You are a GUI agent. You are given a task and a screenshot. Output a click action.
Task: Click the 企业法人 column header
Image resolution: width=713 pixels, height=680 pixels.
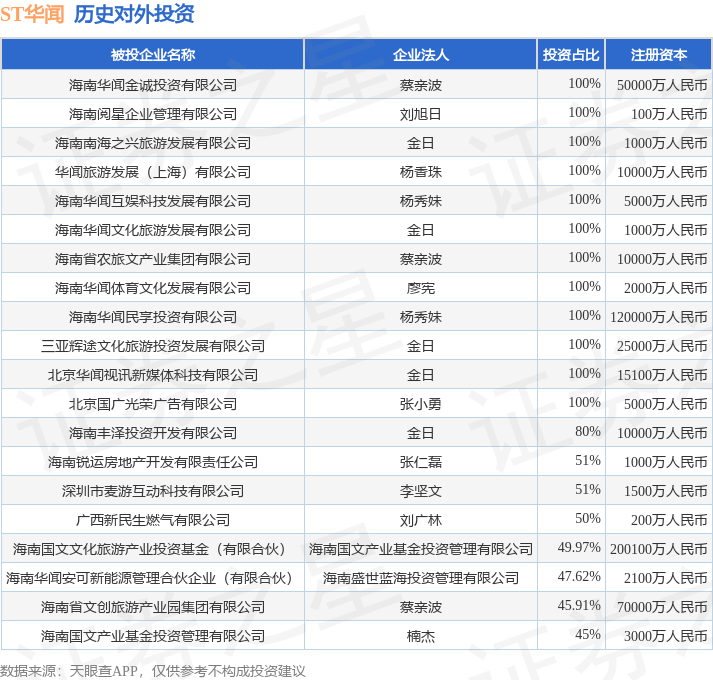(421, 55)
